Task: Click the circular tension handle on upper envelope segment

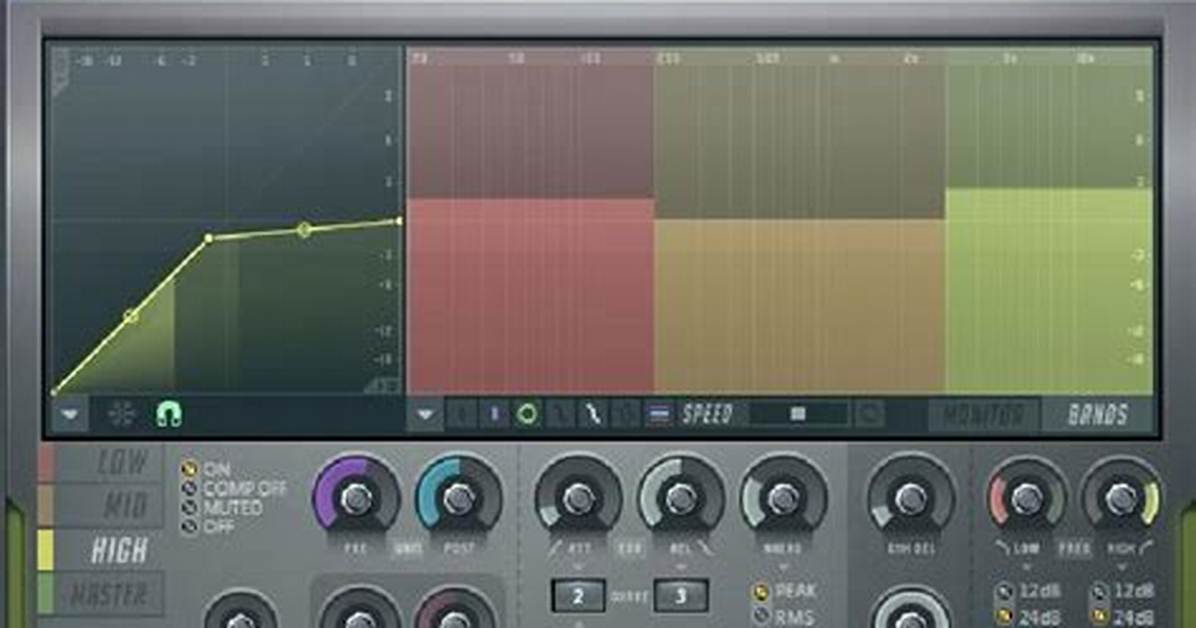Action: (x=304, y=229)
